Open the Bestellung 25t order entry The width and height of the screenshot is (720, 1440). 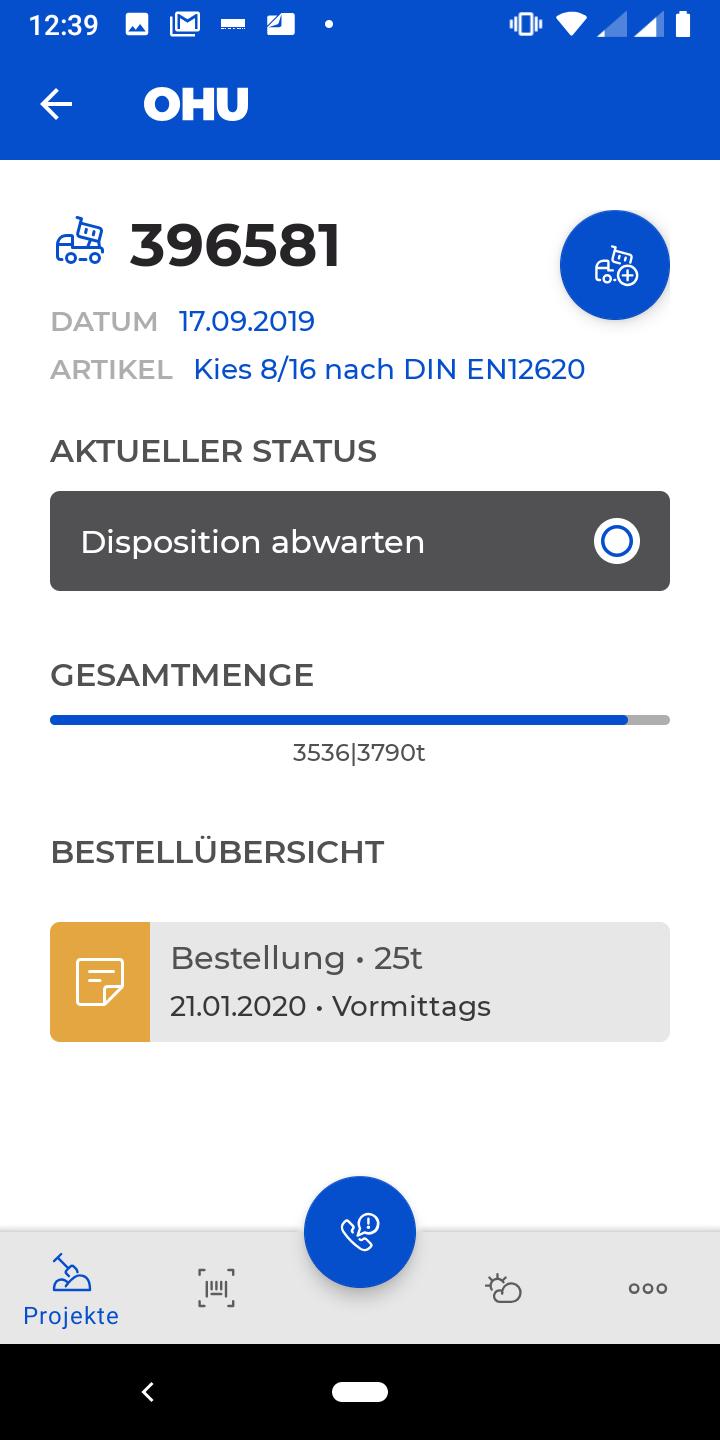(x=360, y=982)
